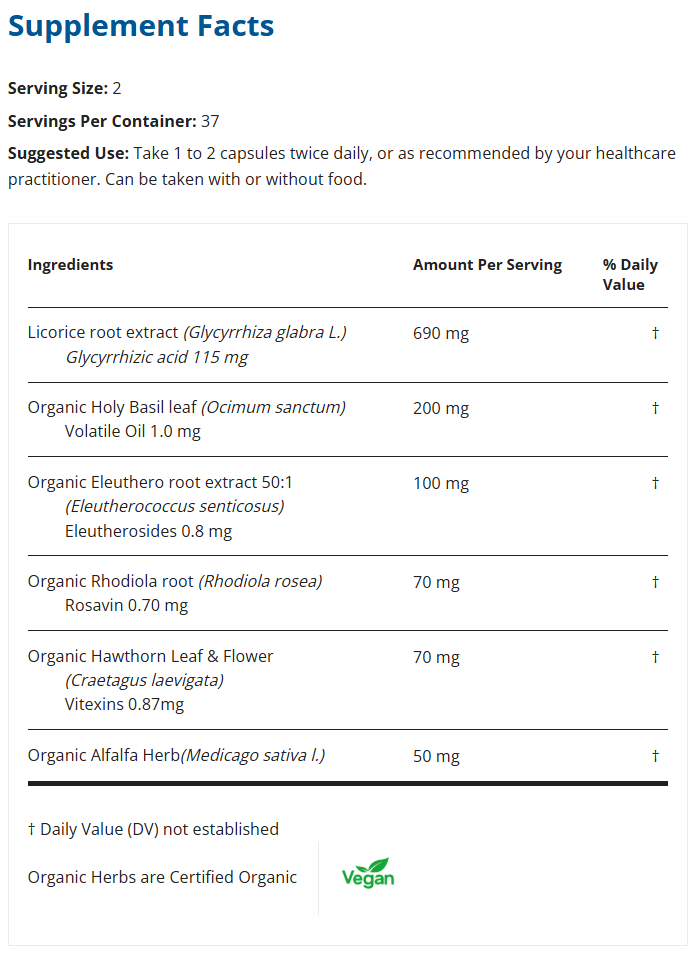Click the Rosavin 0.70 mg sub-ingredient
697x959 pixels.
tap(126, 605)
